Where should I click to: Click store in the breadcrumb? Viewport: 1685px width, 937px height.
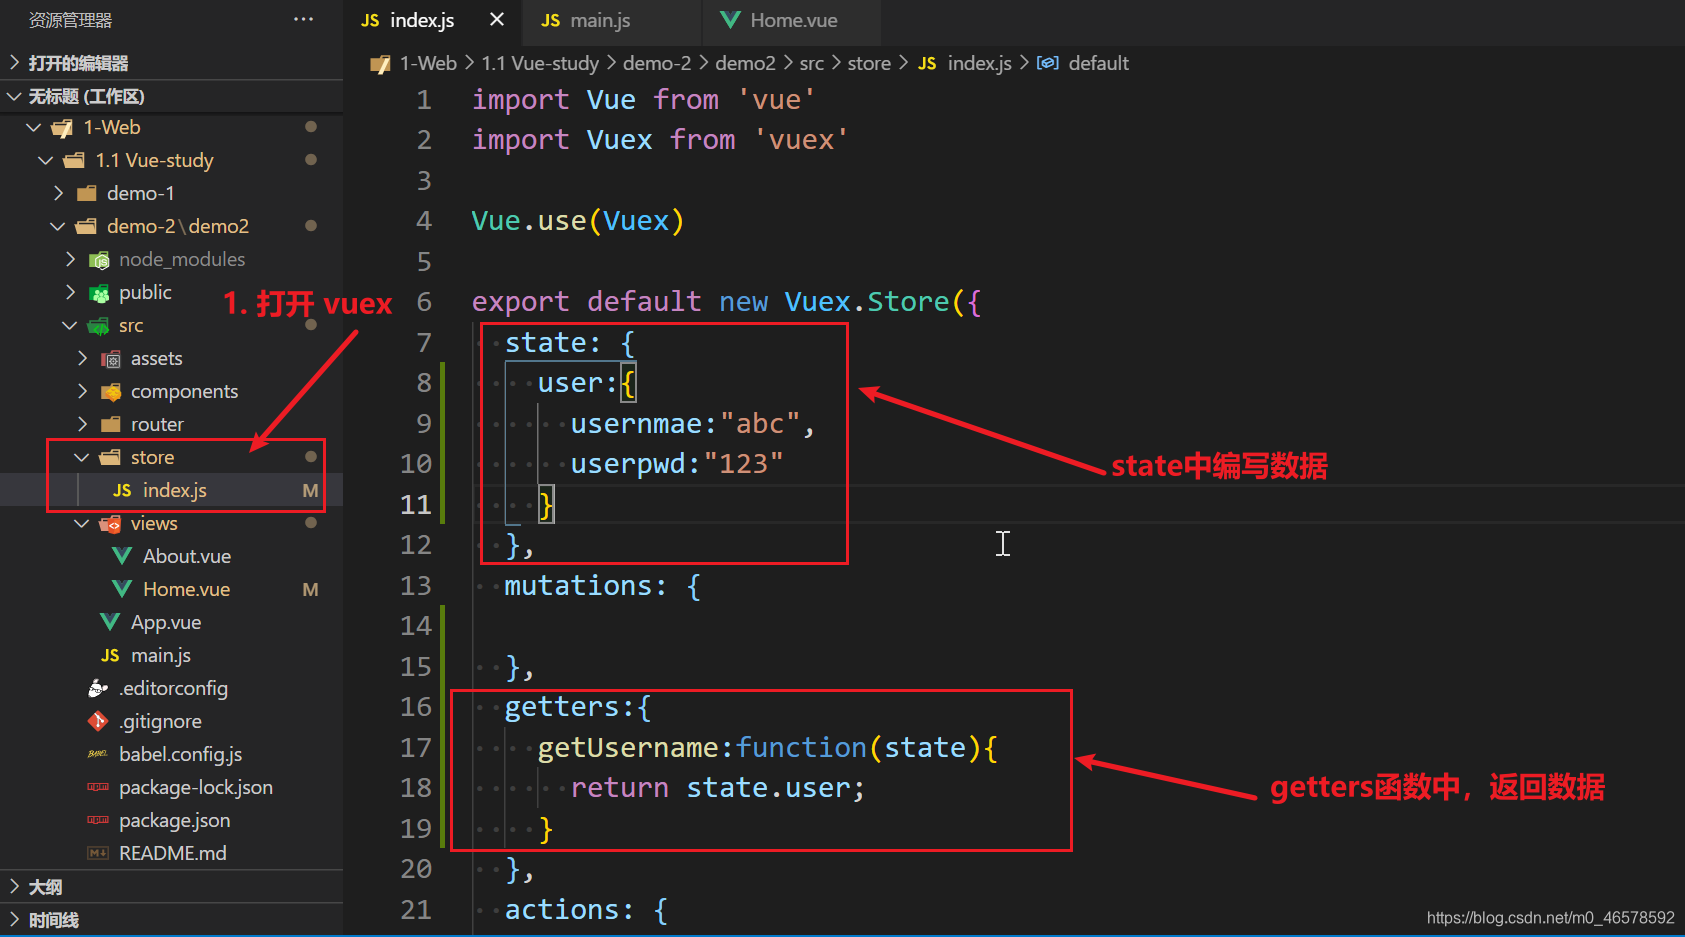point(869,63)
